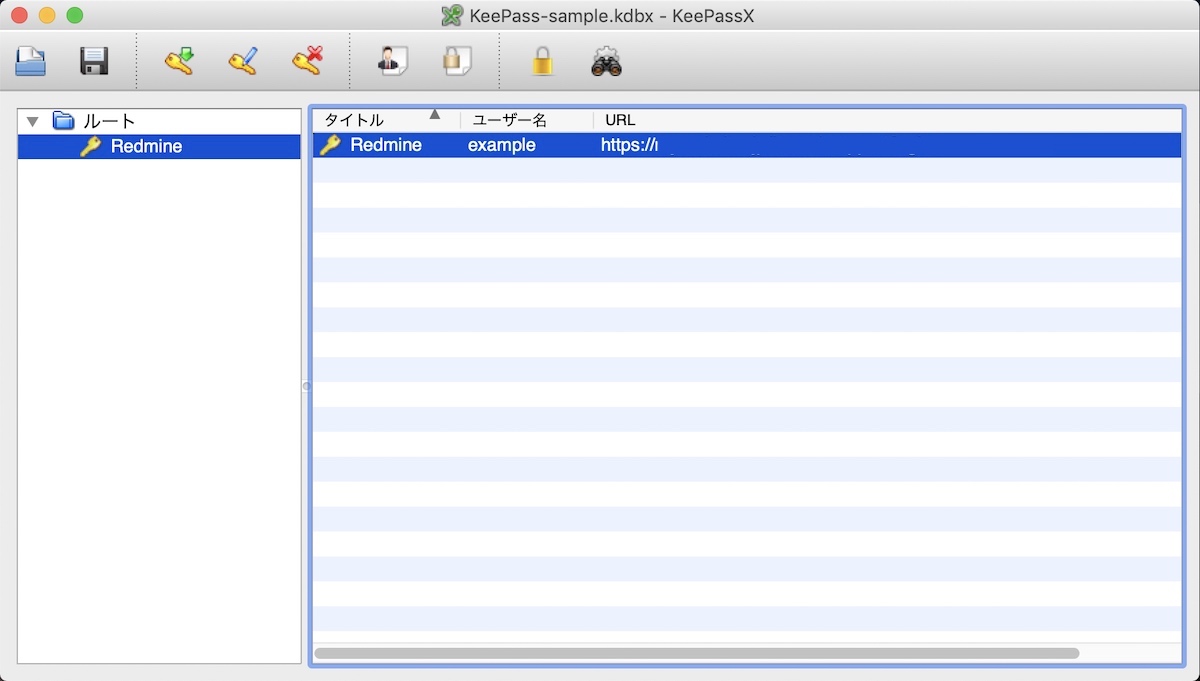Sort entries by ユーザー名 column header
1200x681 pixels.
point(510,120)
